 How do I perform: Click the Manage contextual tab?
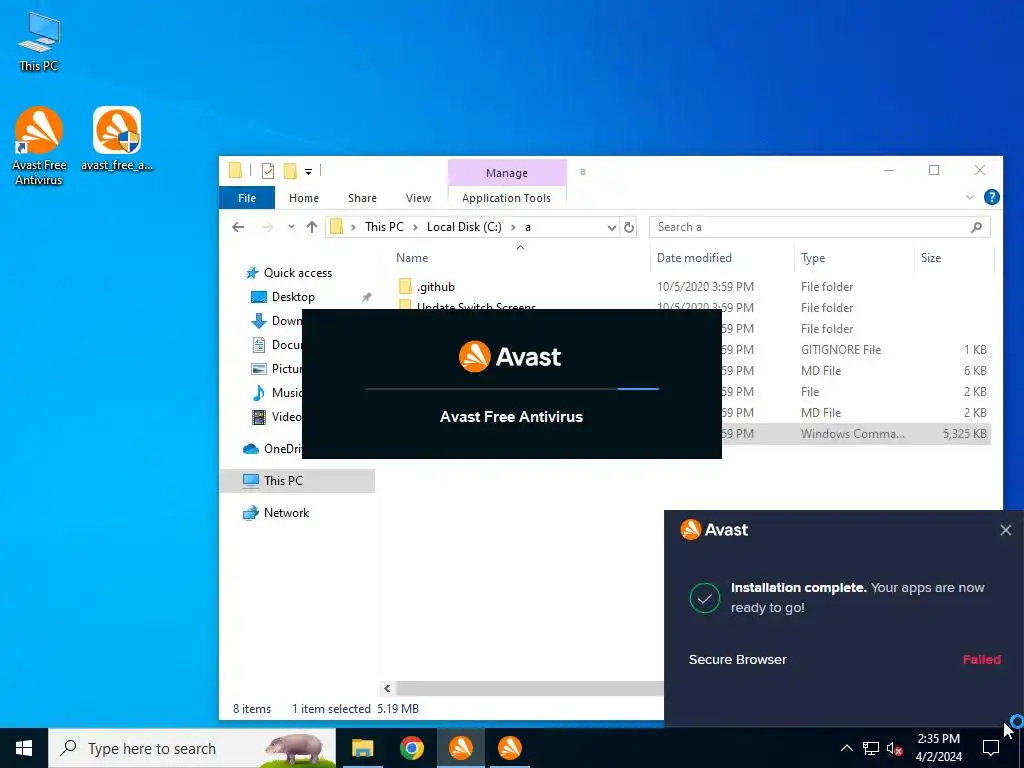coord(507,173)
